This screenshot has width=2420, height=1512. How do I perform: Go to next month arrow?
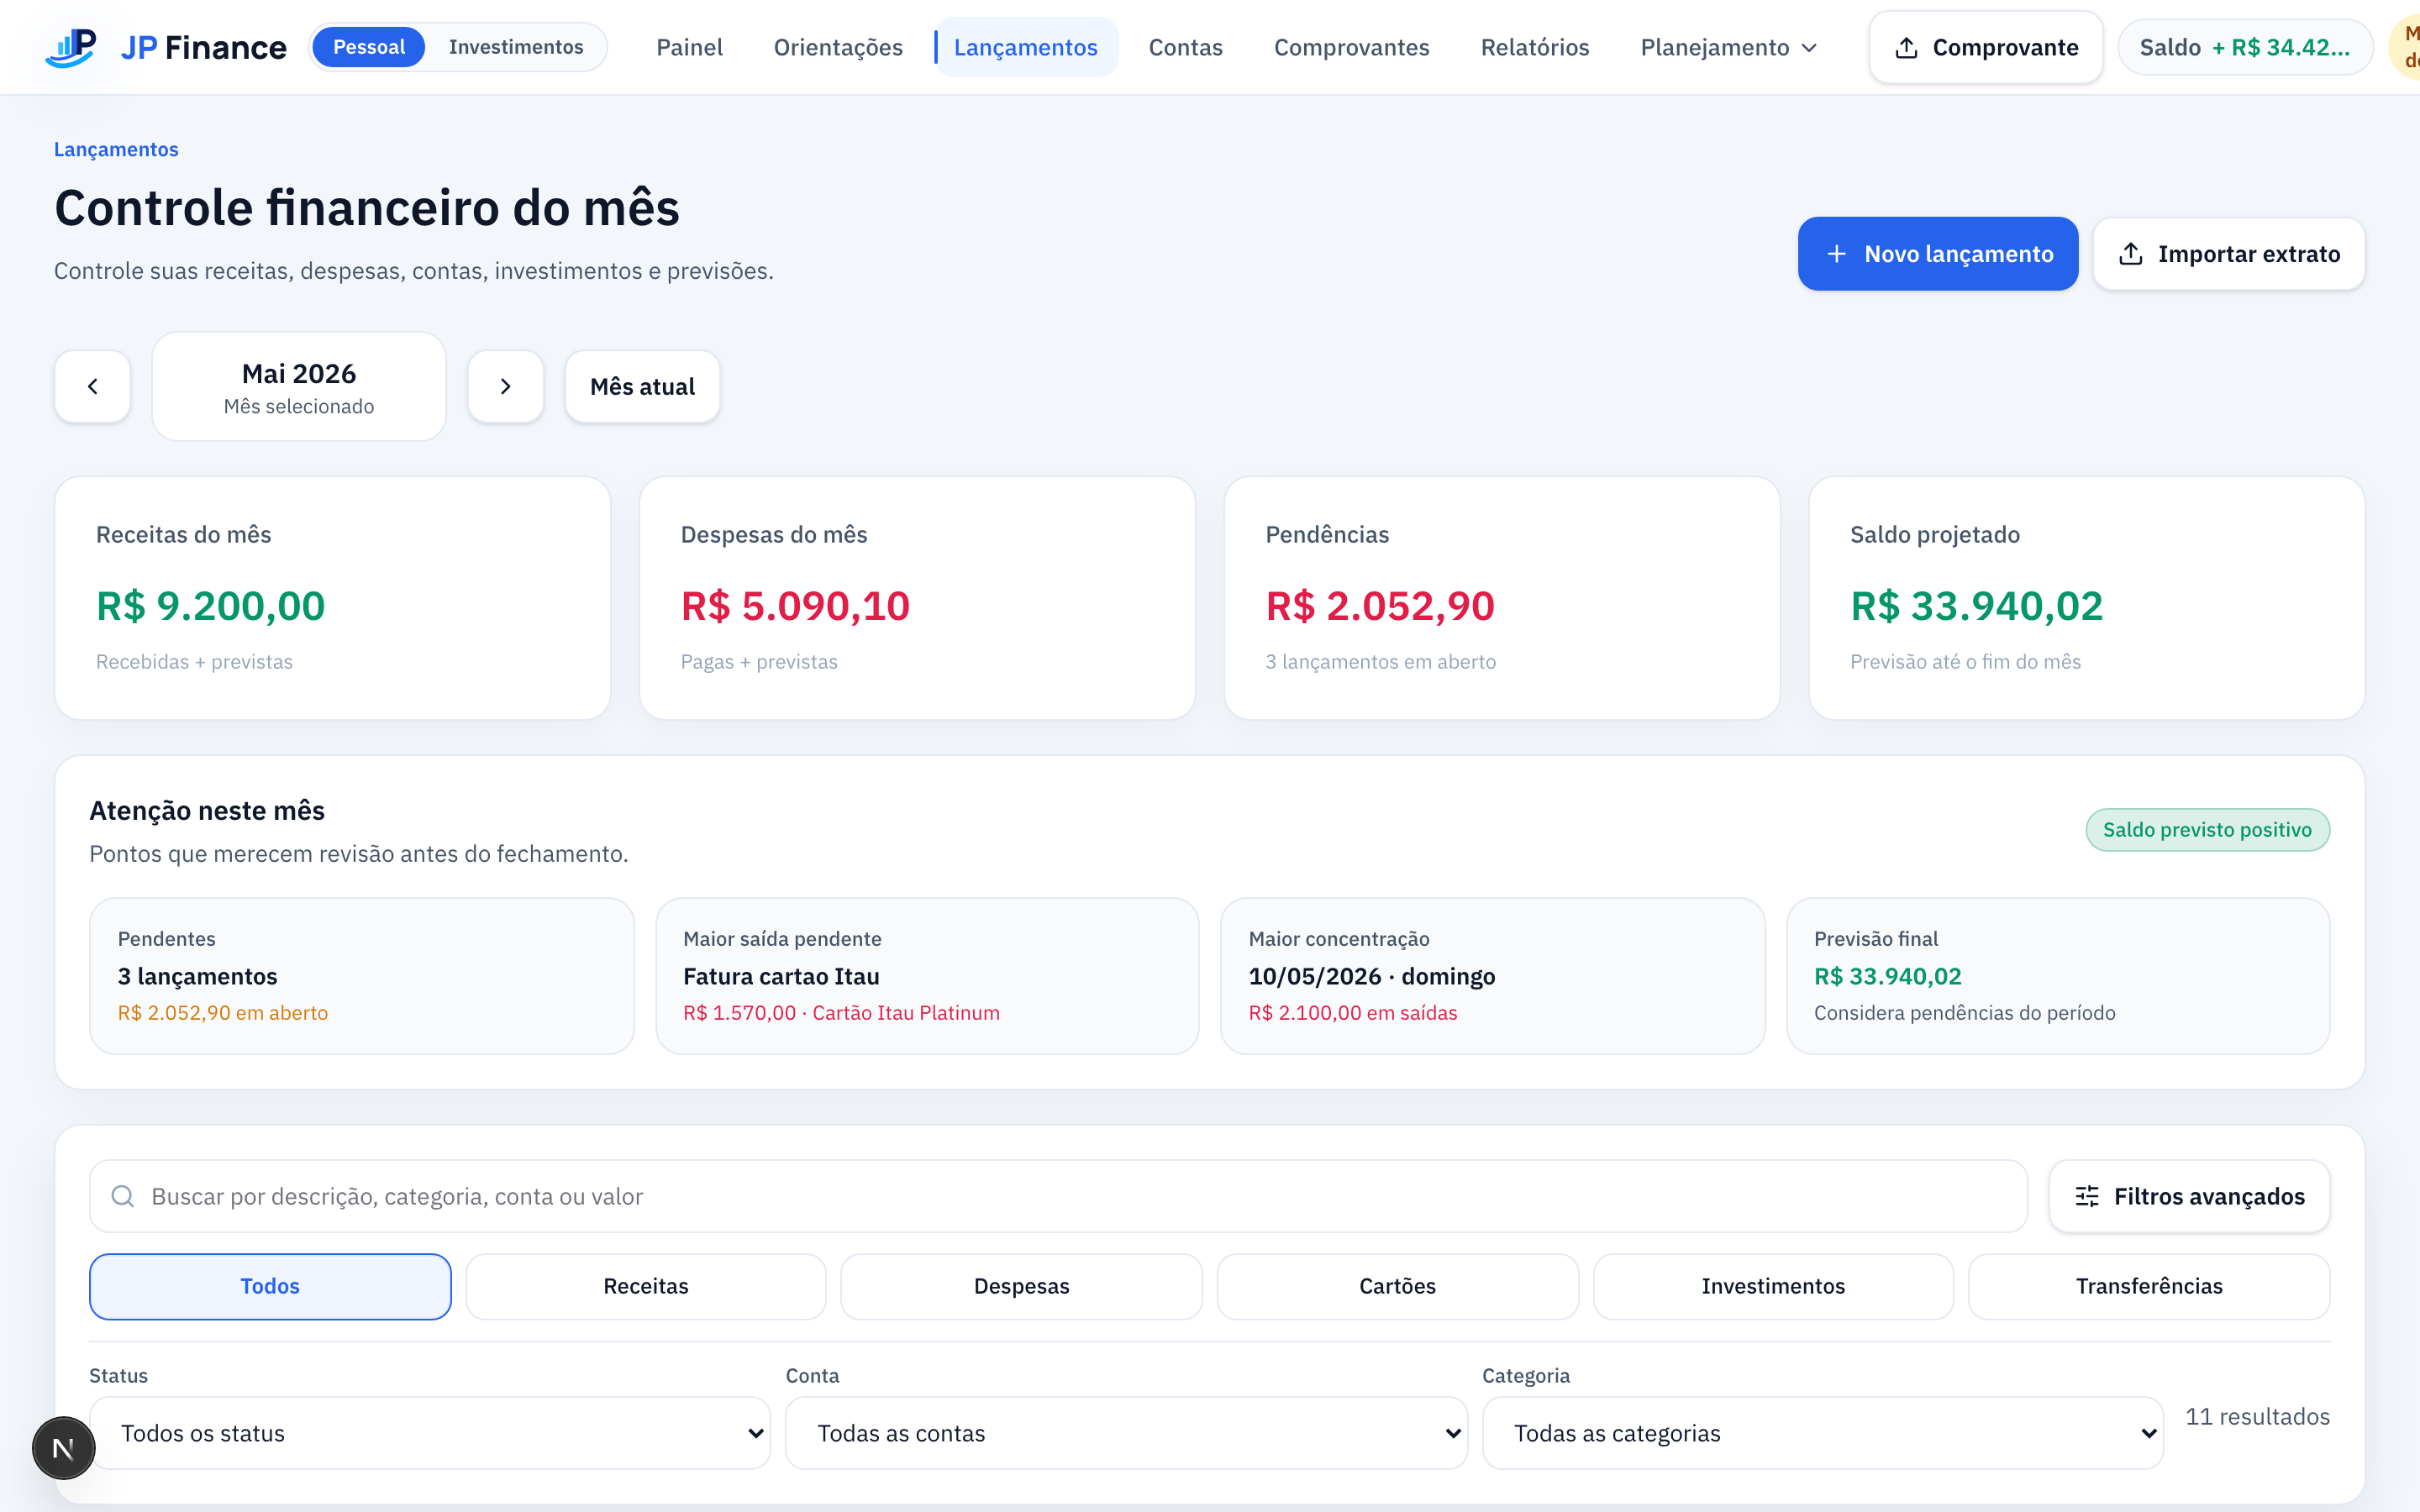(506, 386)
